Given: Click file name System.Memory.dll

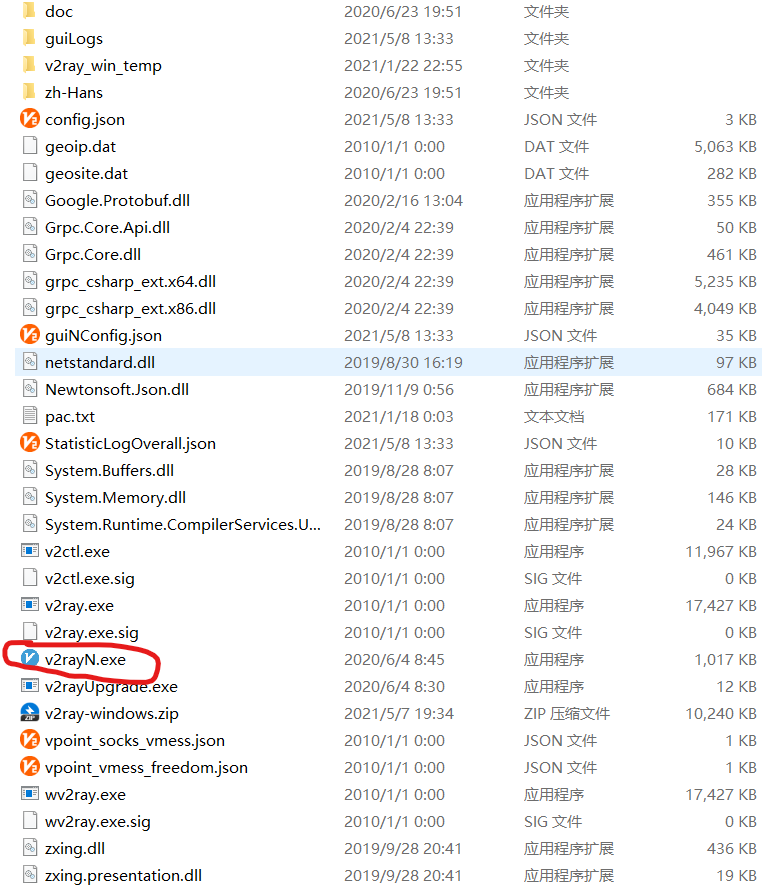Looking at the screenshot, I should tap(116, 498).
